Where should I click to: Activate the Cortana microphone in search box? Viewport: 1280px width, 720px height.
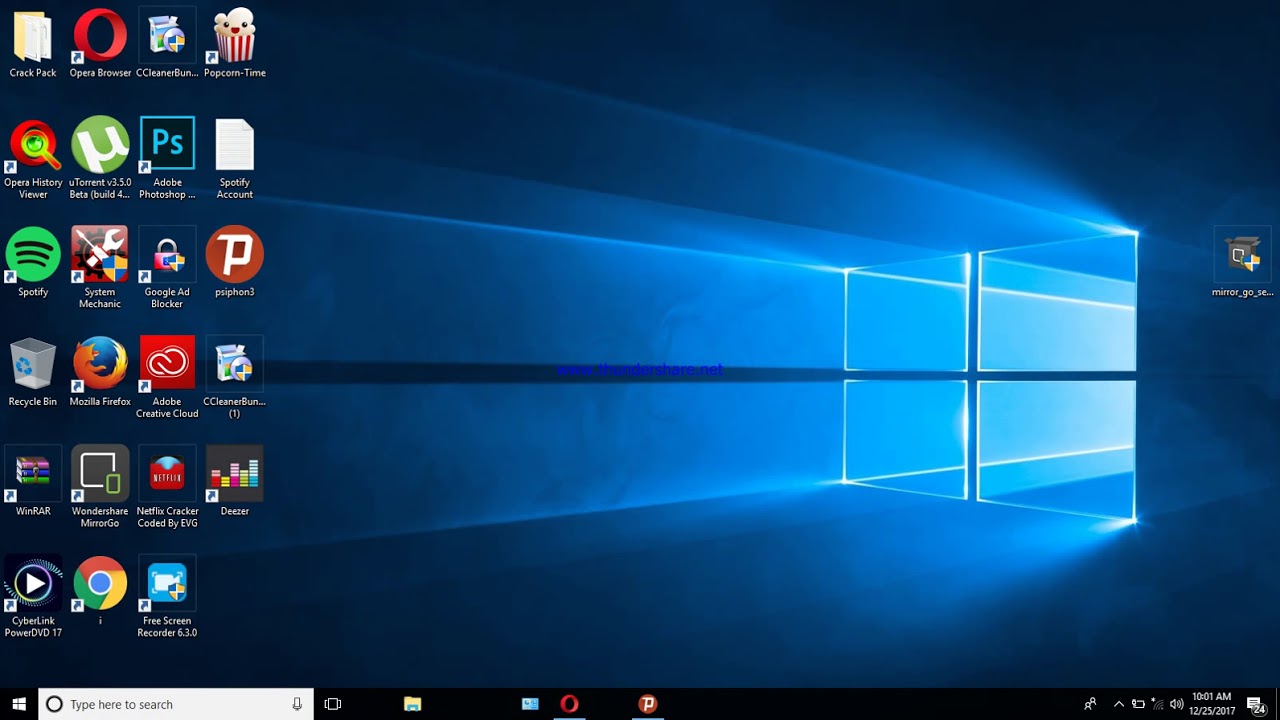297,704
